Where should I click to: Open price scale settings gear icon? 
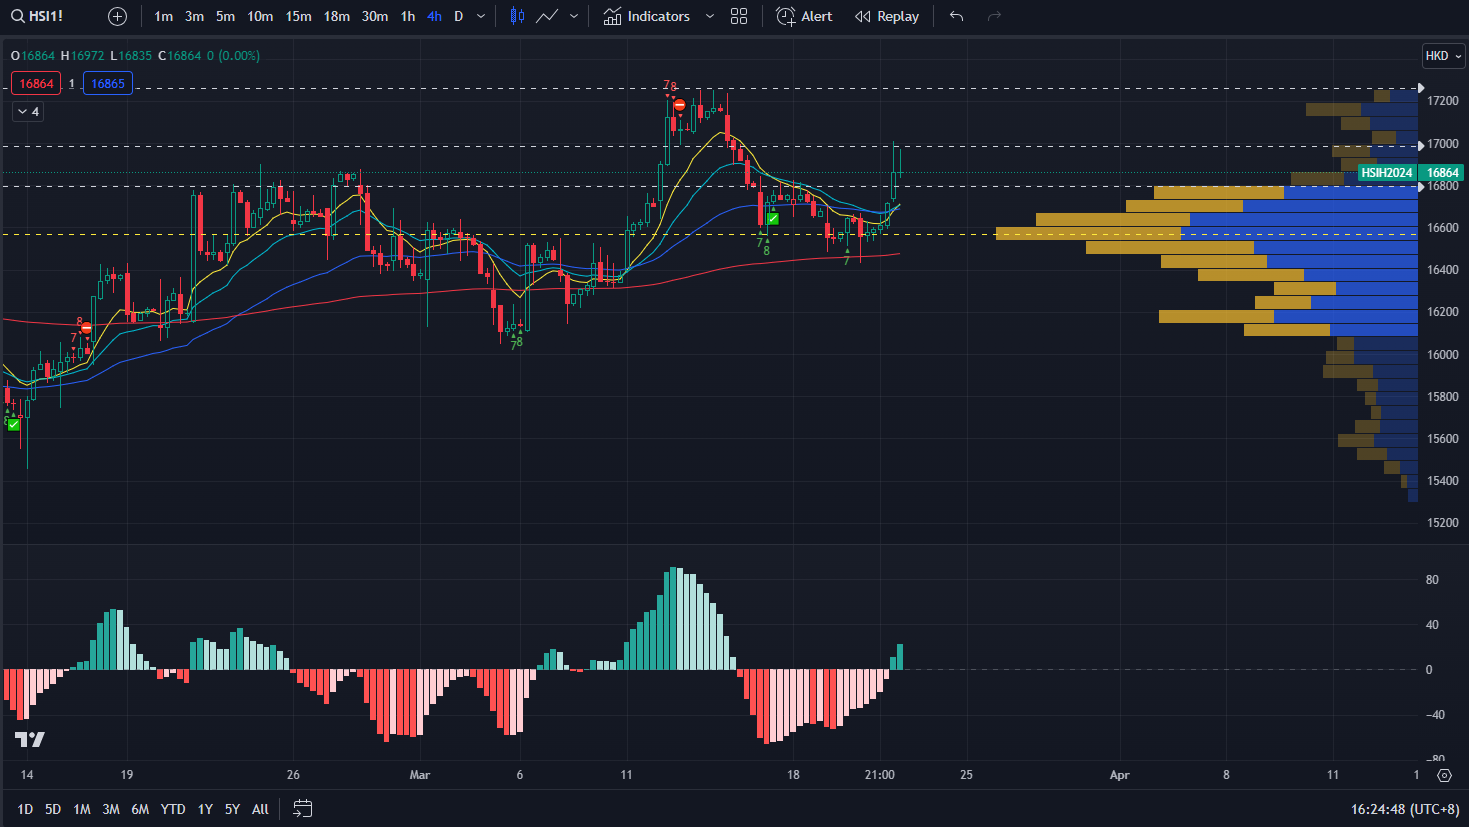tap(1444, 775)
